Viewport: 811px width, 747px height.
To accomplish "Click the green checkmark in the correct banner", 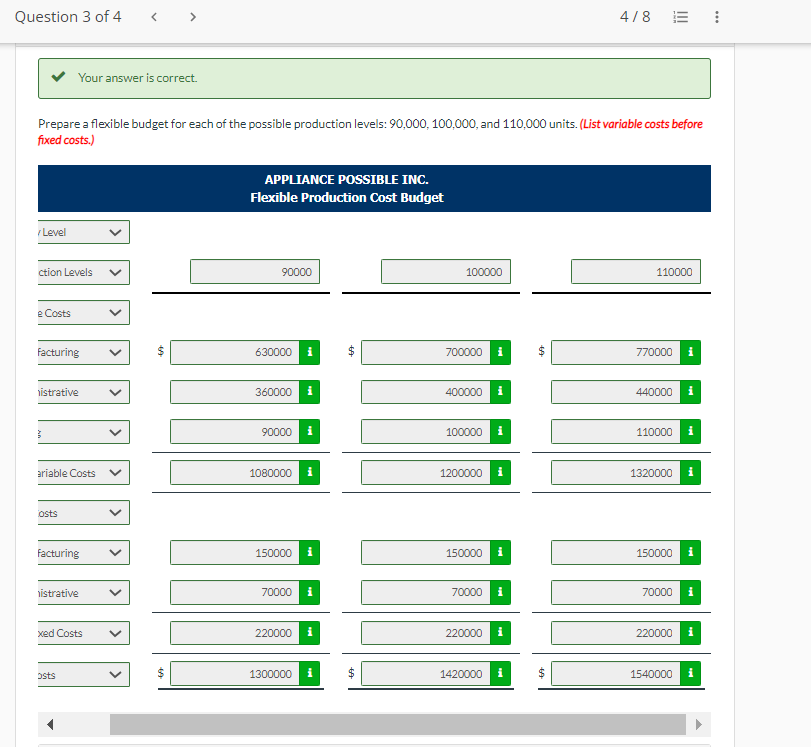I will coord(55,78).
